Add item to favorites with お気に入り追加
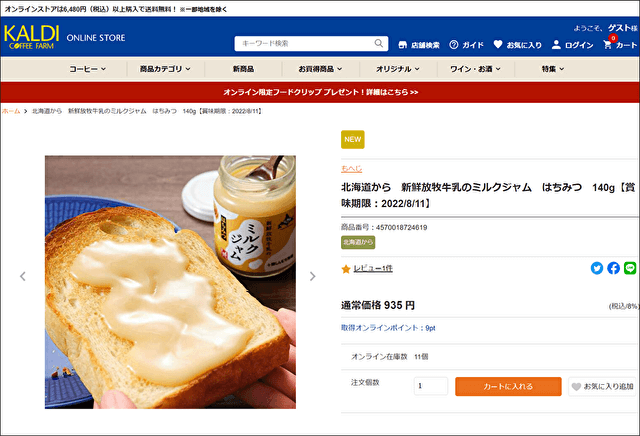 (x=602, y=387)
